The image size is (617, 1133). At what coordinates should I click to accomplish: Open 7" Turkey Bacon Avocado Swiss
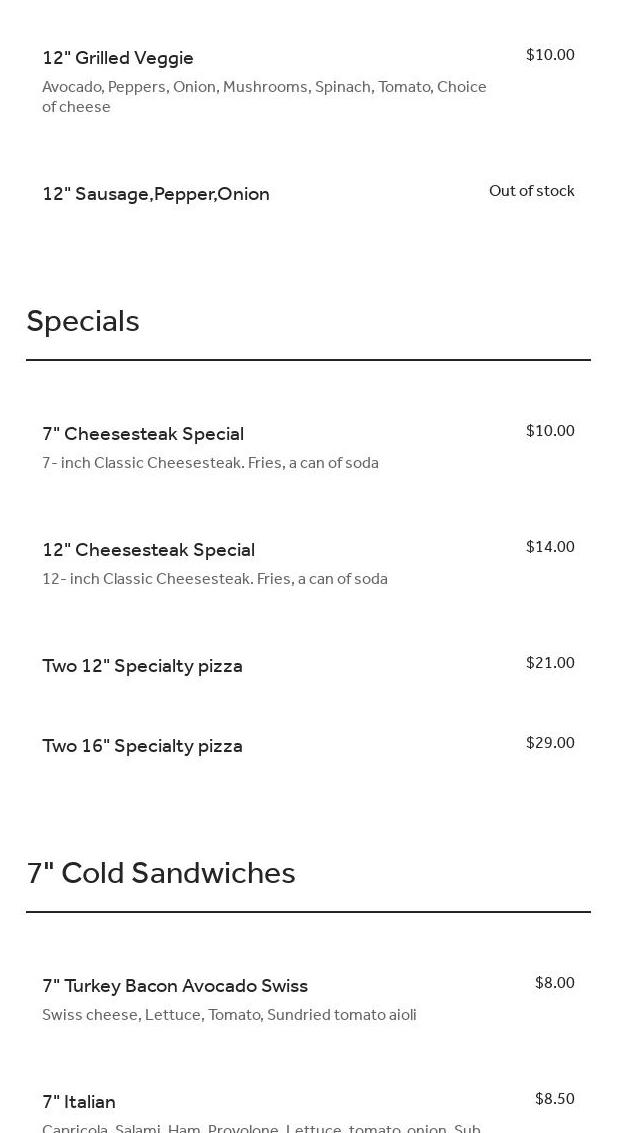[175, 986]
